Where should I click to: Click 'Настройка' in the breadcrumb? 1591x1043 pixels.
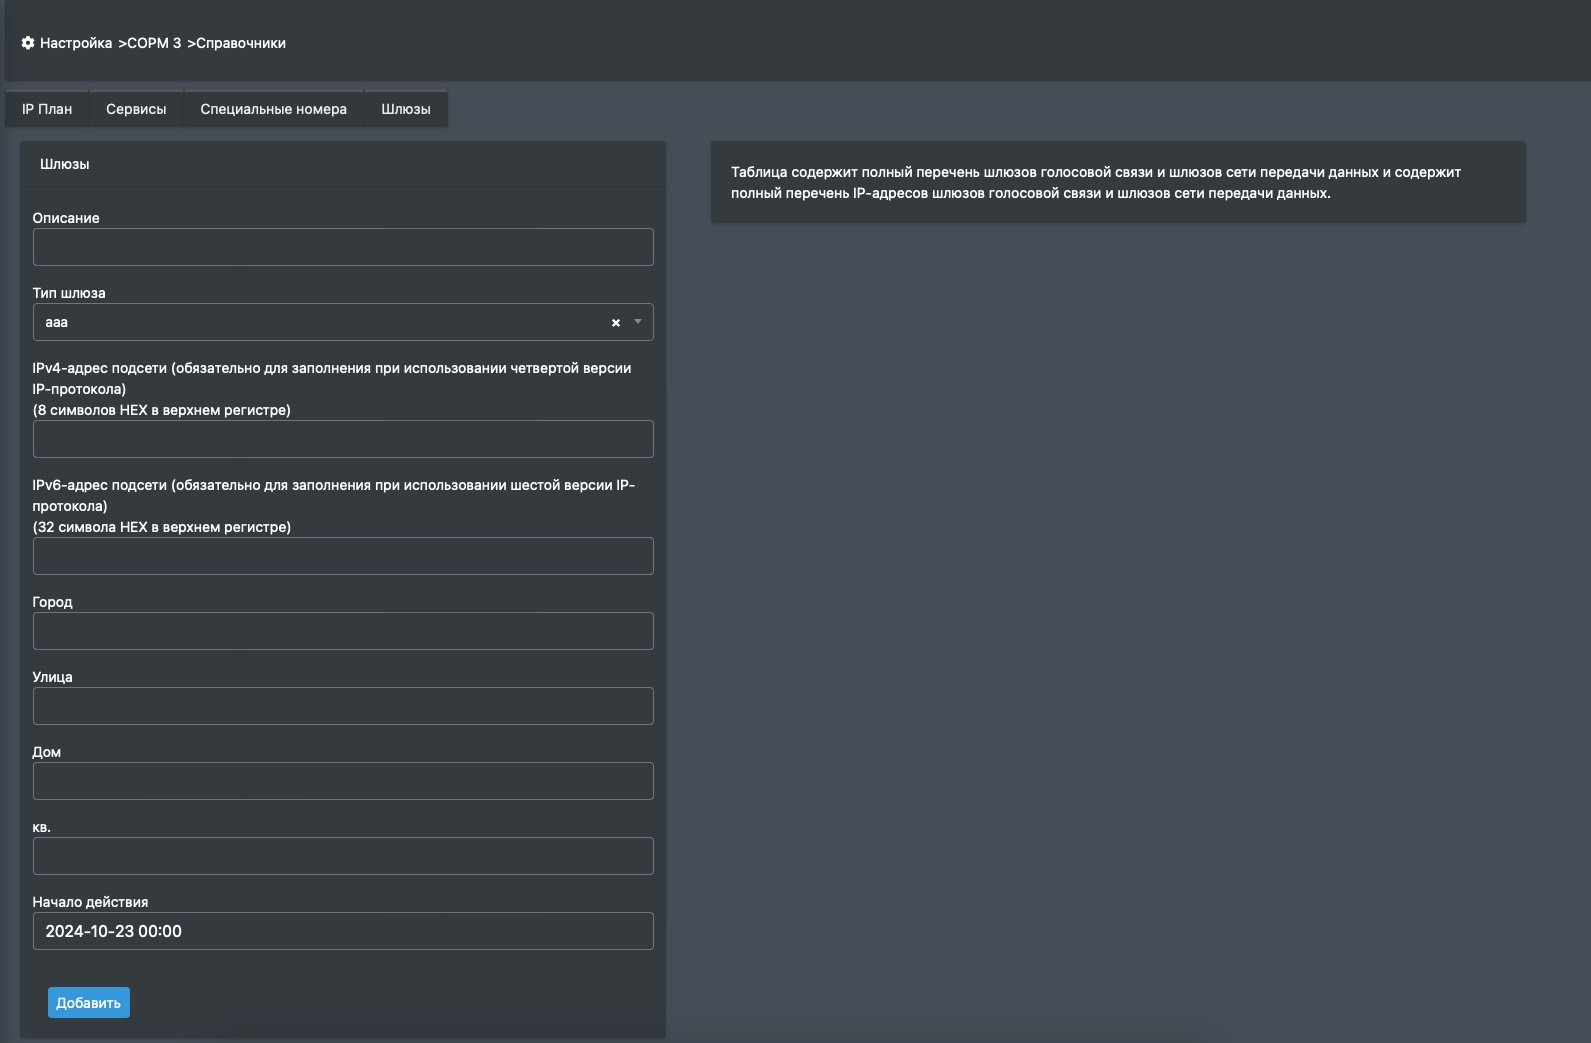point(76,43)
